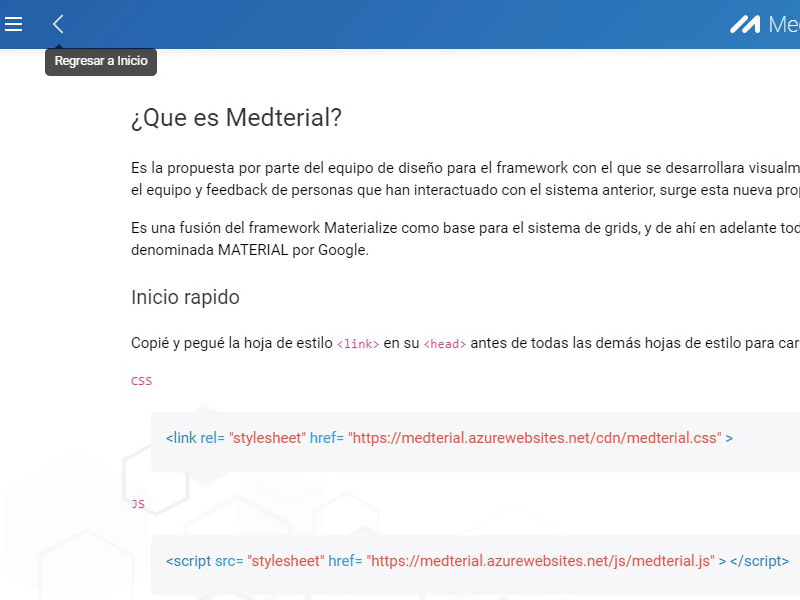800x600 pixels.
Task: Click the medterial.css CDN URL
Action: coord(535,438)
